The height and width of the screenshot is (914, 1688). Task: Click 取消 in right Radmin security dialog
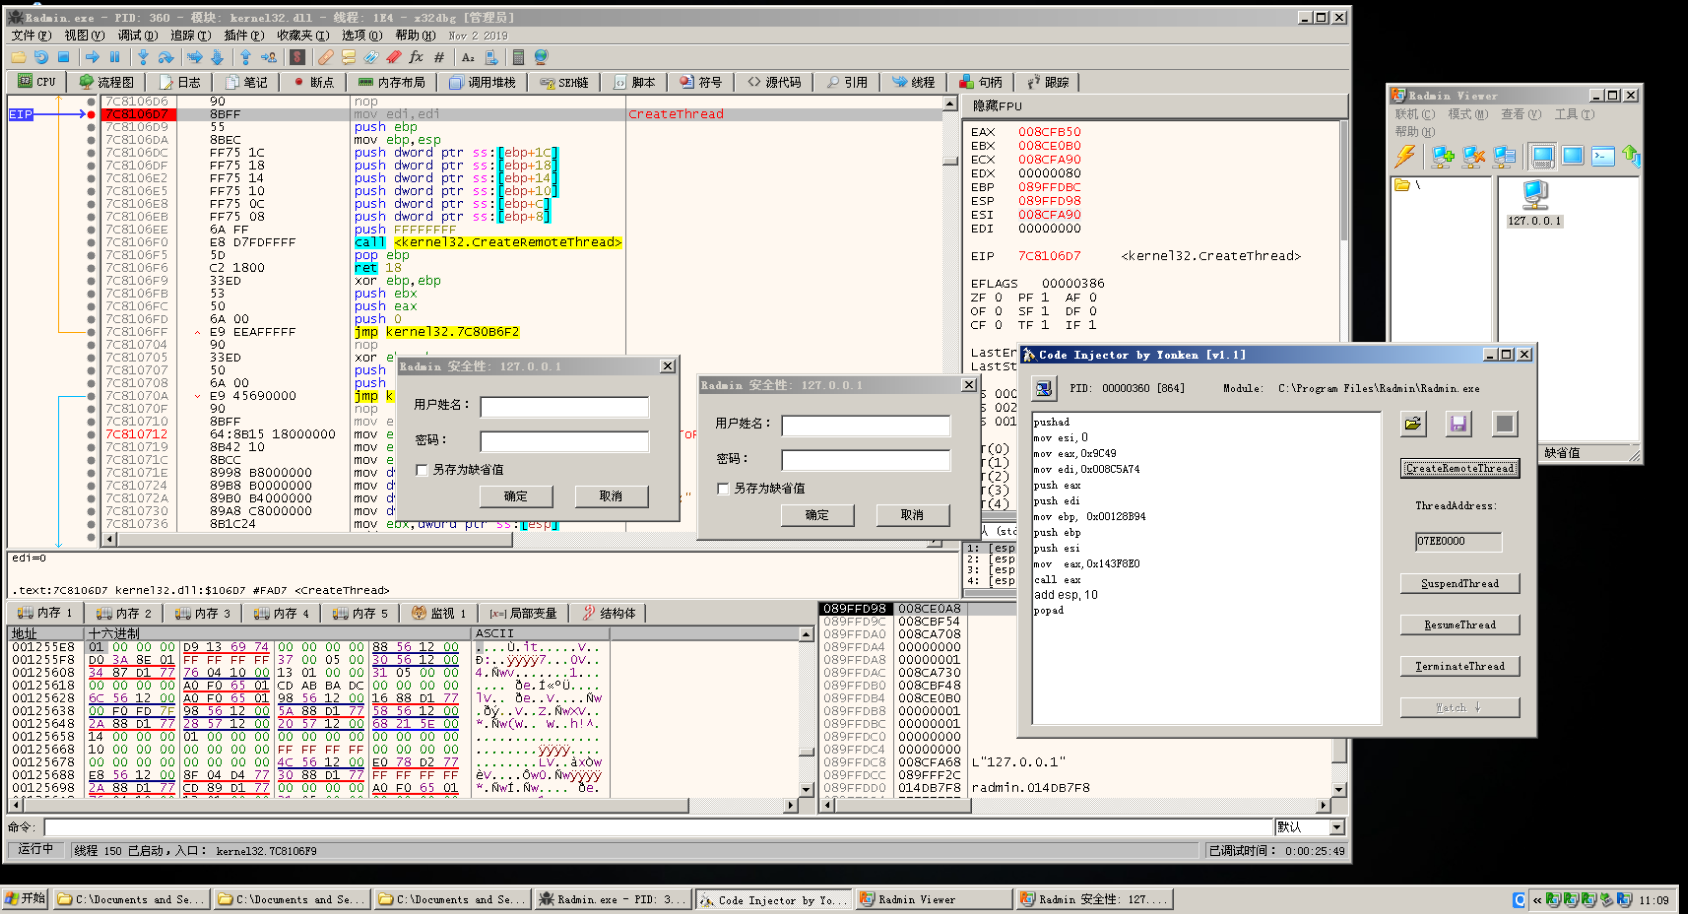pos(912,515)
